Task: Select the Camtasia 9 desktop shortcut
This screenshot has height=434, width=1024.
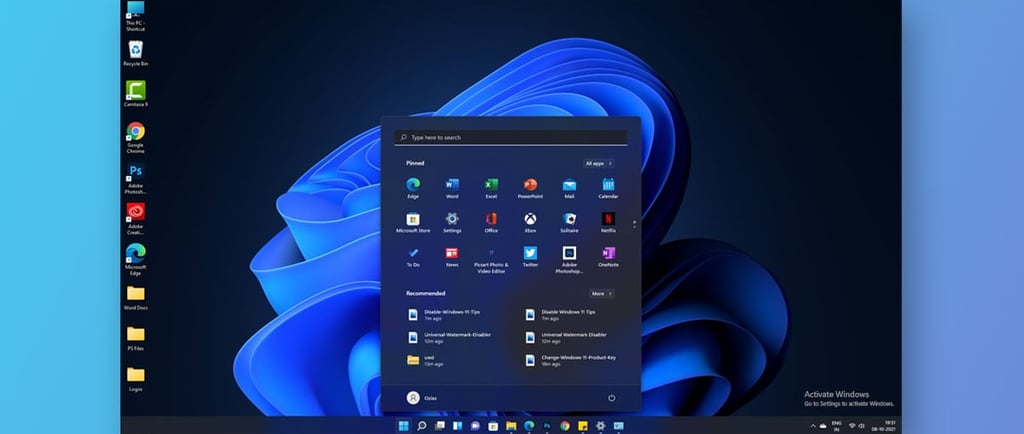Action: pyautogui.click(x=135, y=94)
